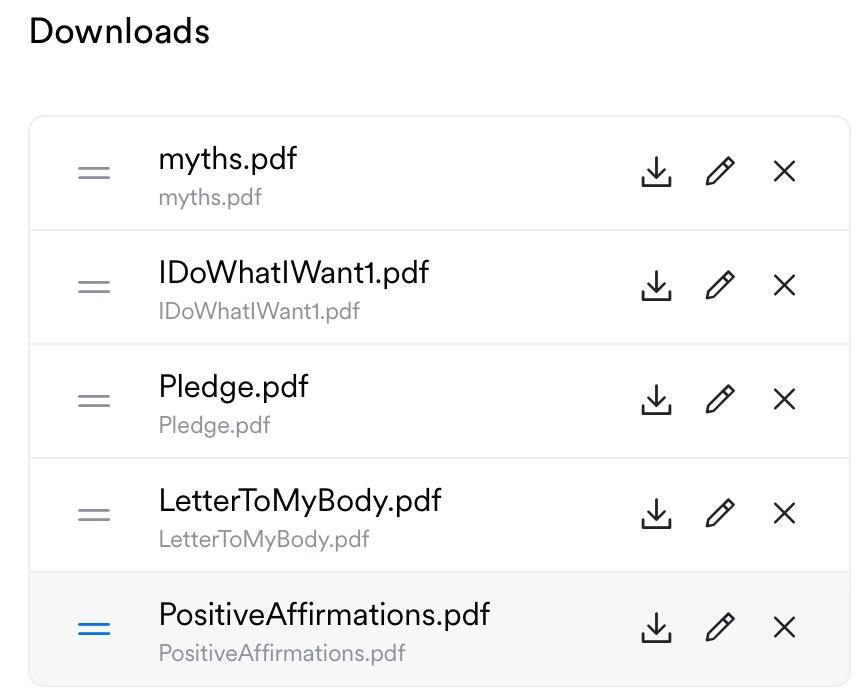The image size is (864, 696).
Task: Delete the IDoWhatIWant1.pdf entry
Action: [785, 287]
